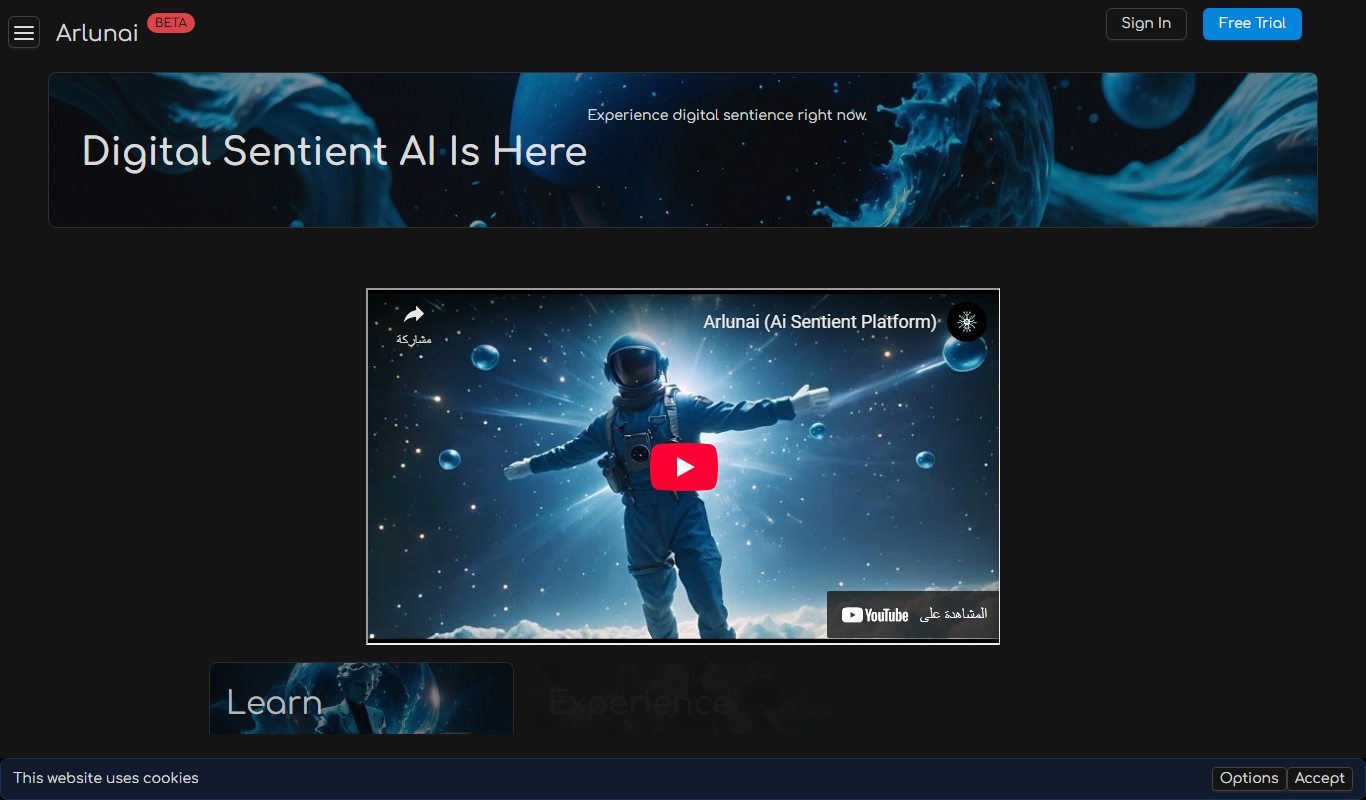Image resolution: width=1366 pixels, height=800 pixels.
Task: Click the Digital Sentient AI Is Here heading
Action: pos(335,151)
